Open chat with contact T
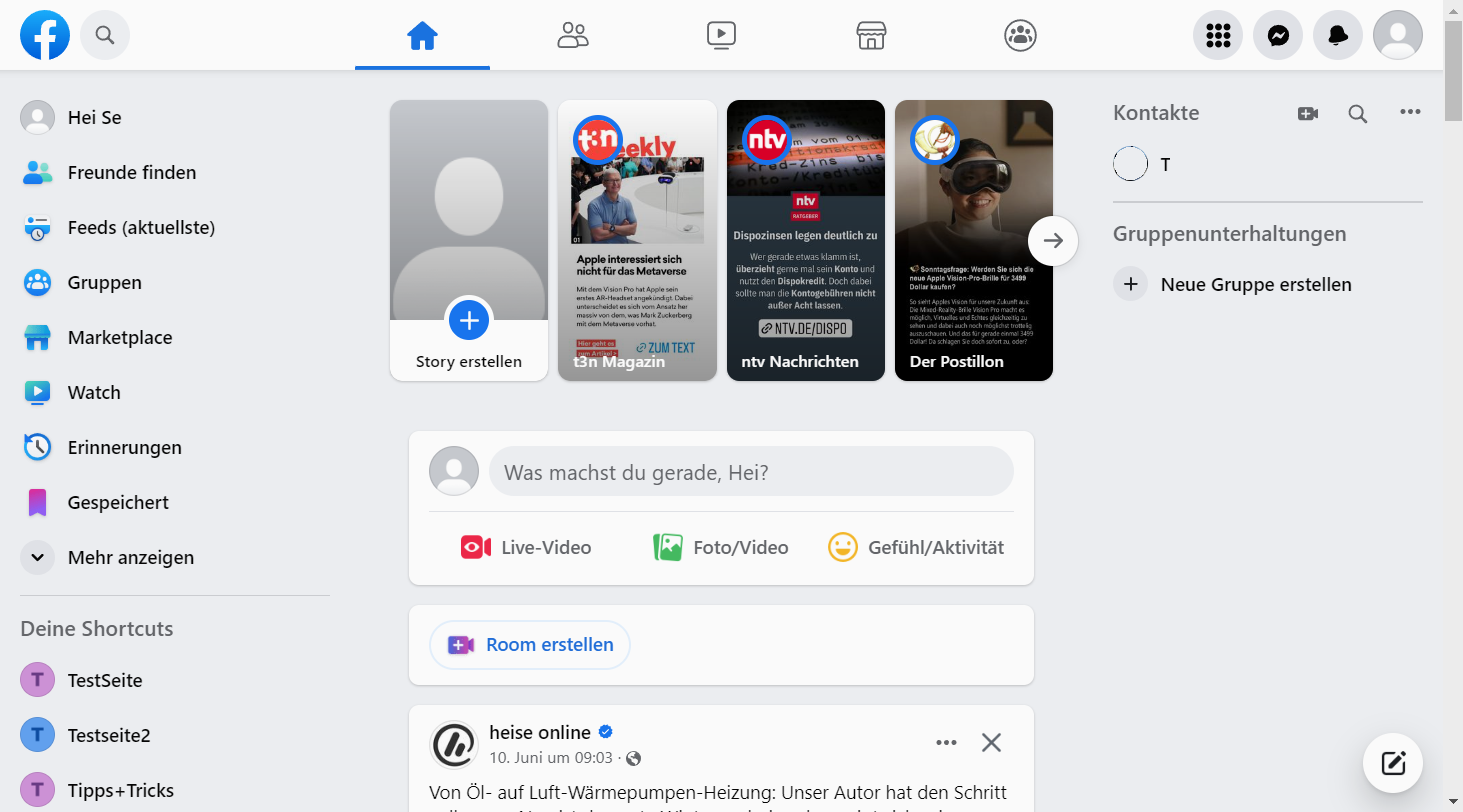 pos(1267,164)
